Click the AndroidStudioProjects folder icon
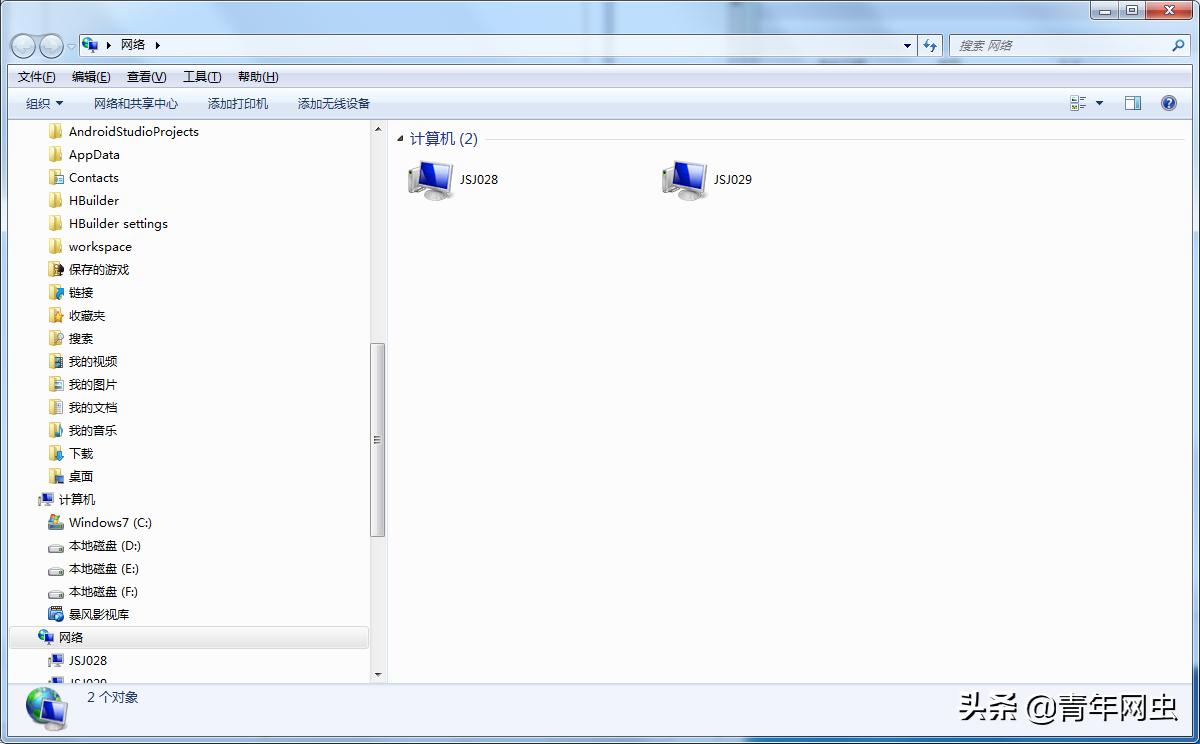Image resolution: width=1200 pixels, height=744 pixels. click(x=56, y=131)
